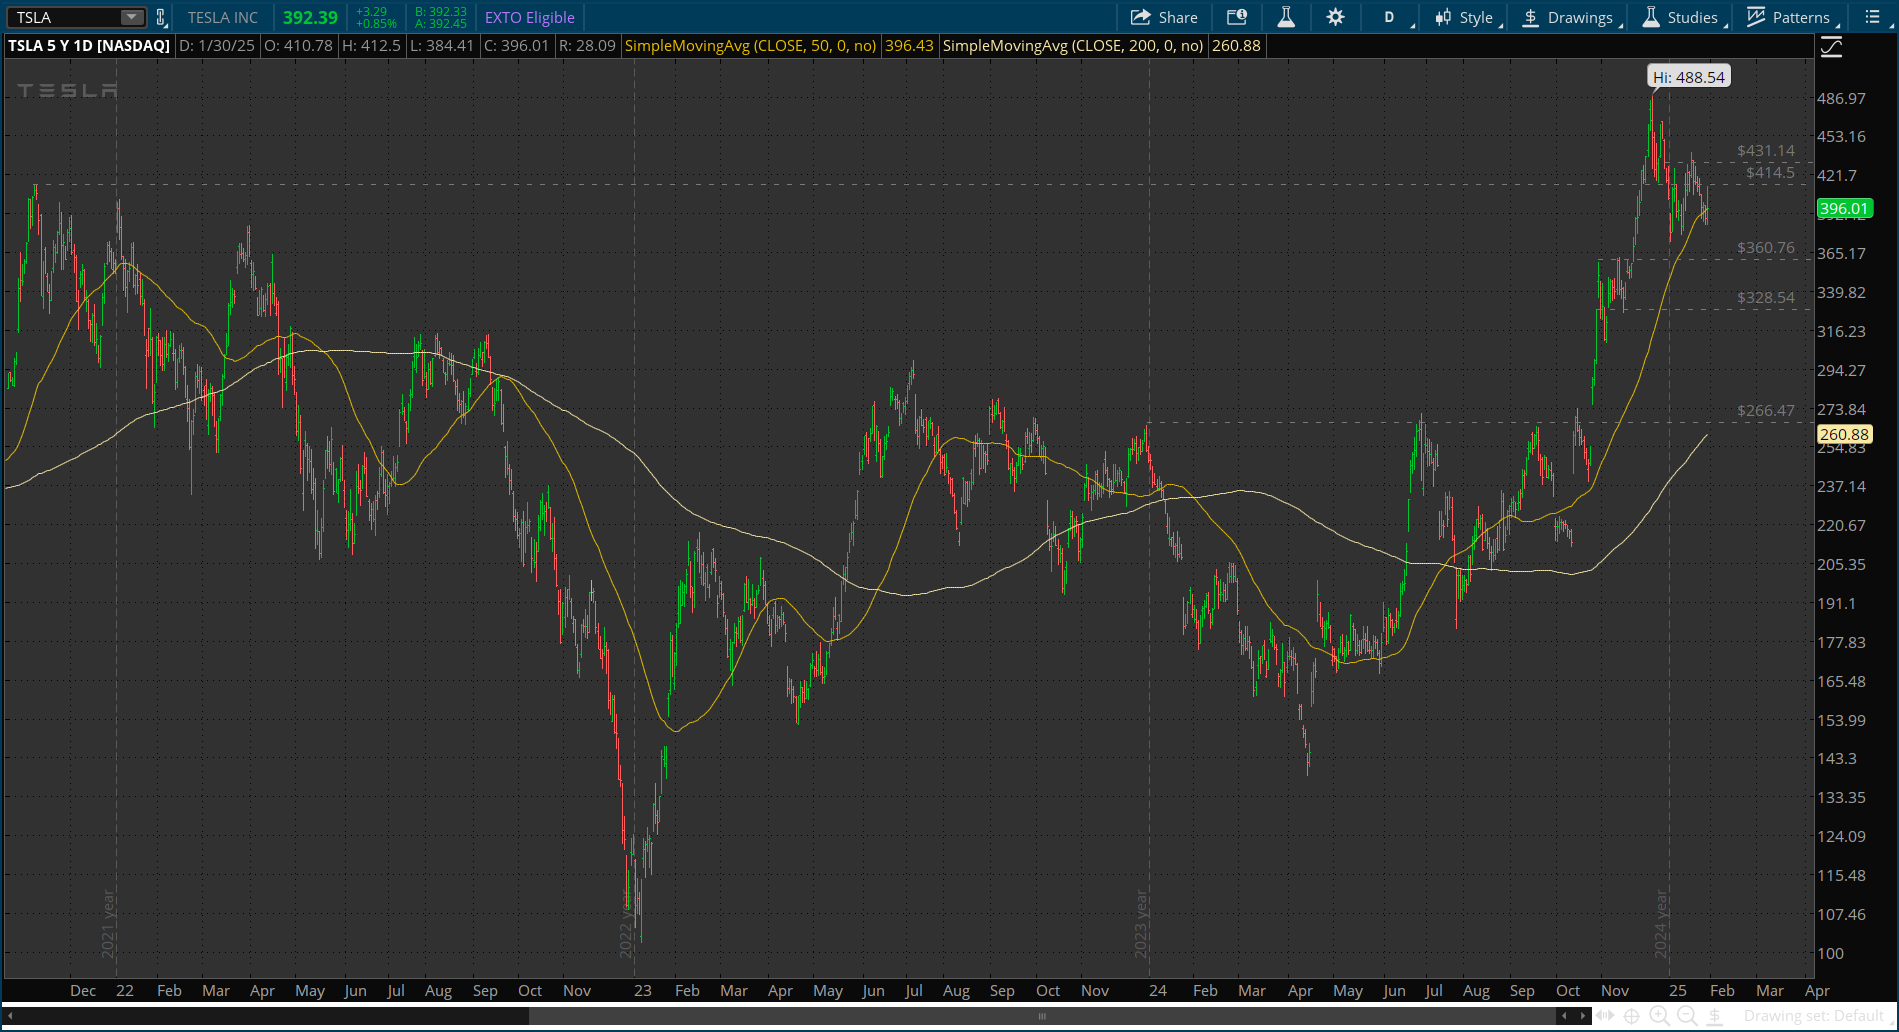Click the bottom drawing tools dollar icon
Screen dimensions: 1899x1032
pyautogui.click(x=1716, y=1016)
